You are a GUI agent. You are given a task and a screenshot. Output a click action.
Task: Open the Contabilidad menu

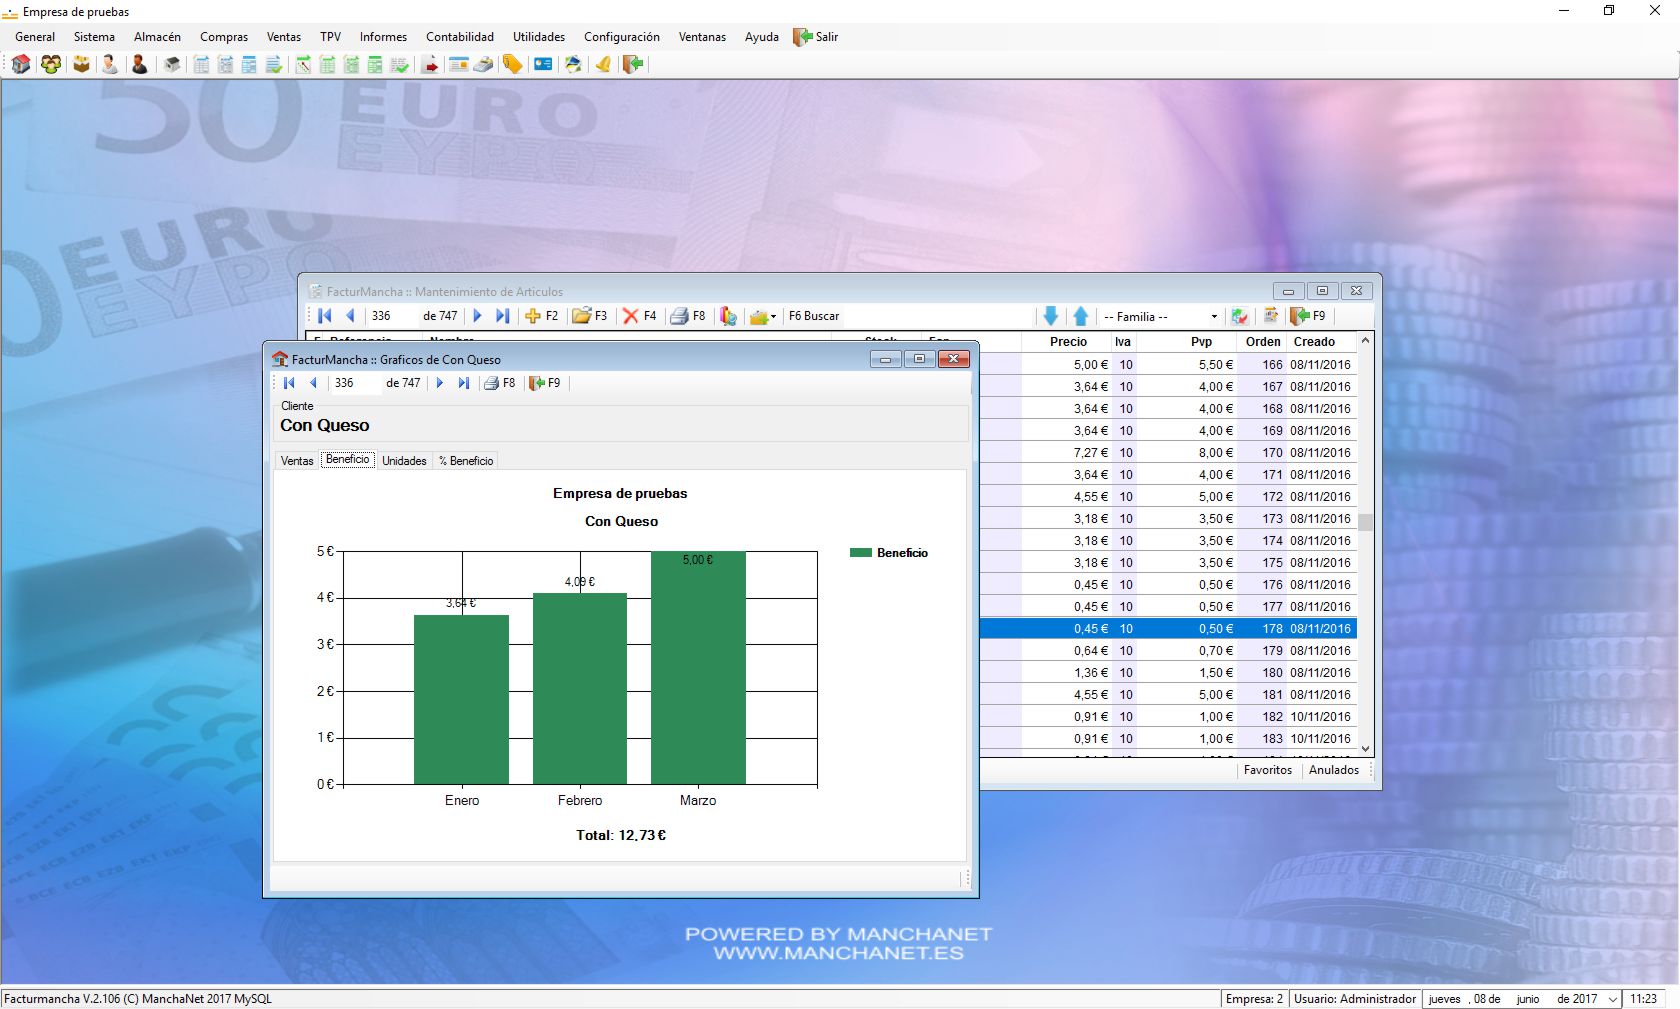(x=459, y=37)
